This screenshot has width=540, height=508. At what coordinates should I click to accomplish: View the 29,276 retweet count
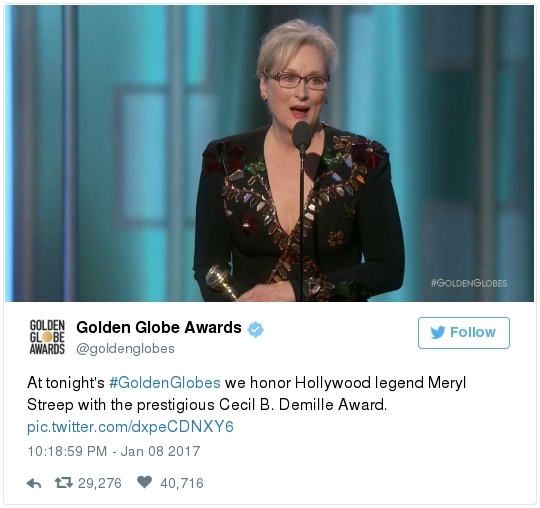pyautogui.click(x=100, y=483)
